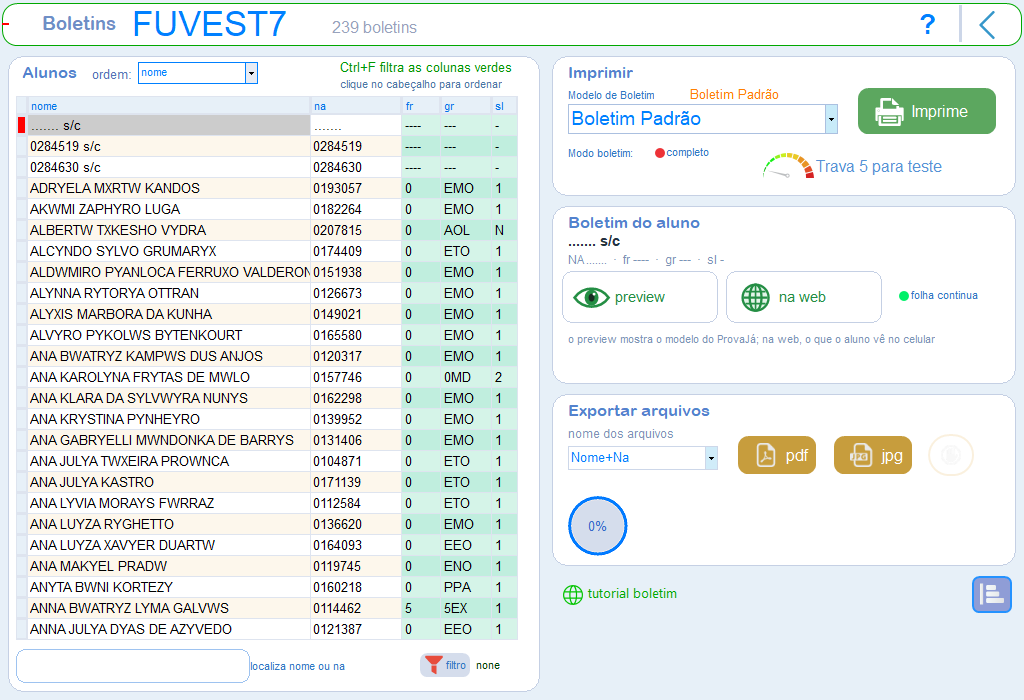
Task: Expand the Nome+Na file name dropdown
Action: pos(711,458)
